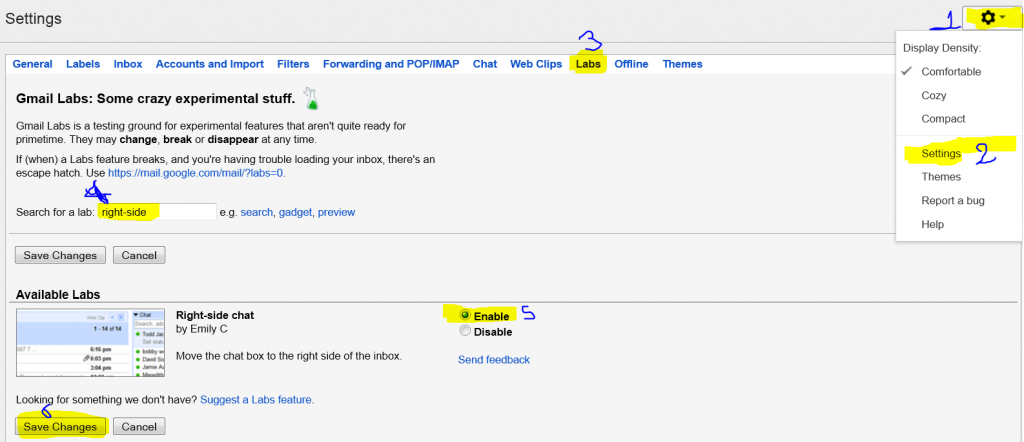
Task: Open the General tab
Action: pyautogui.click(x=33, y=64)
